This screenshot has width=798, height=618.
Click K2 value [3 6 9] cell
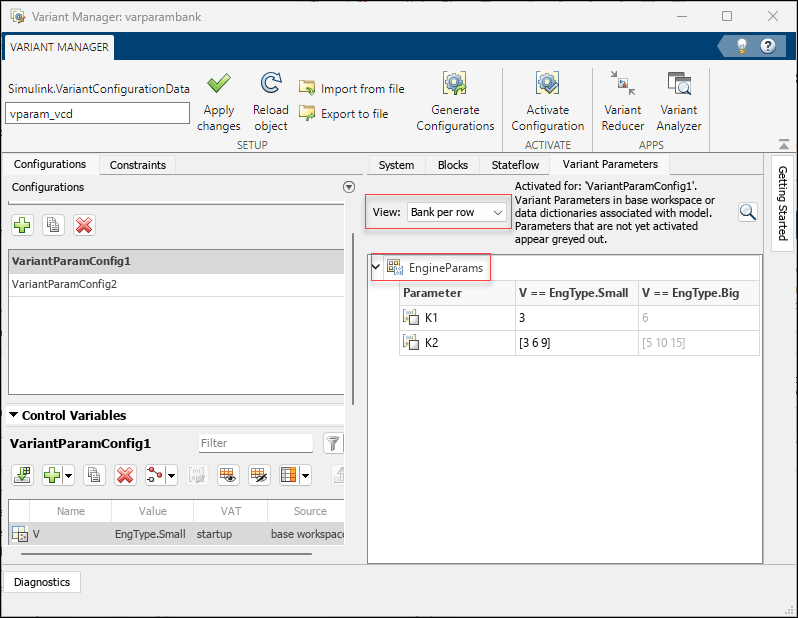(x=577, y=343)
